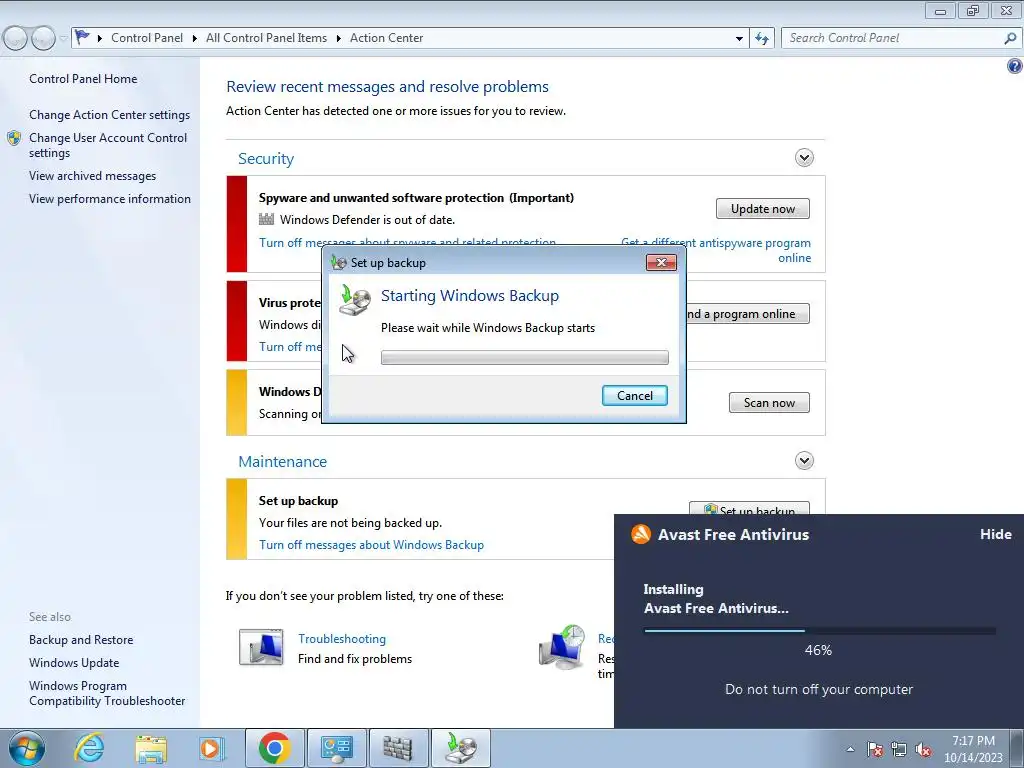This screenshot has width=1024, height=768.
Task: Open Windows Explorer folder icon in taskbar
Action: click(151, 748)
